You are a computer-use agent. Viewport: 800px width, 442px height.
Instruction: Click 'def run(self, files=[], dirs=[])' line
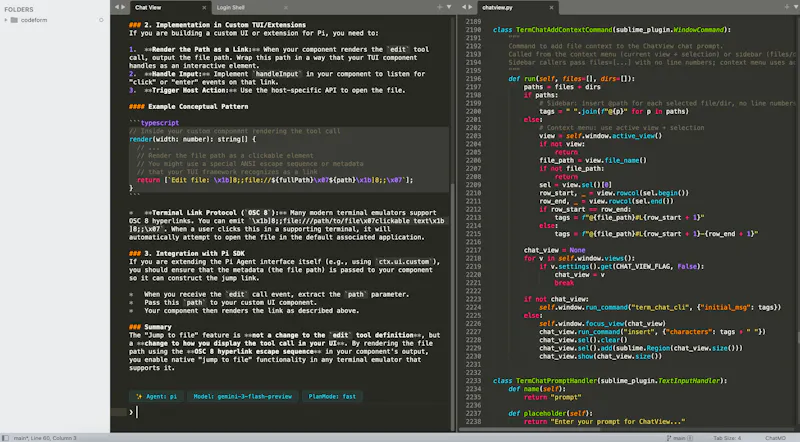pyautogui.click(x=571, y=79)
